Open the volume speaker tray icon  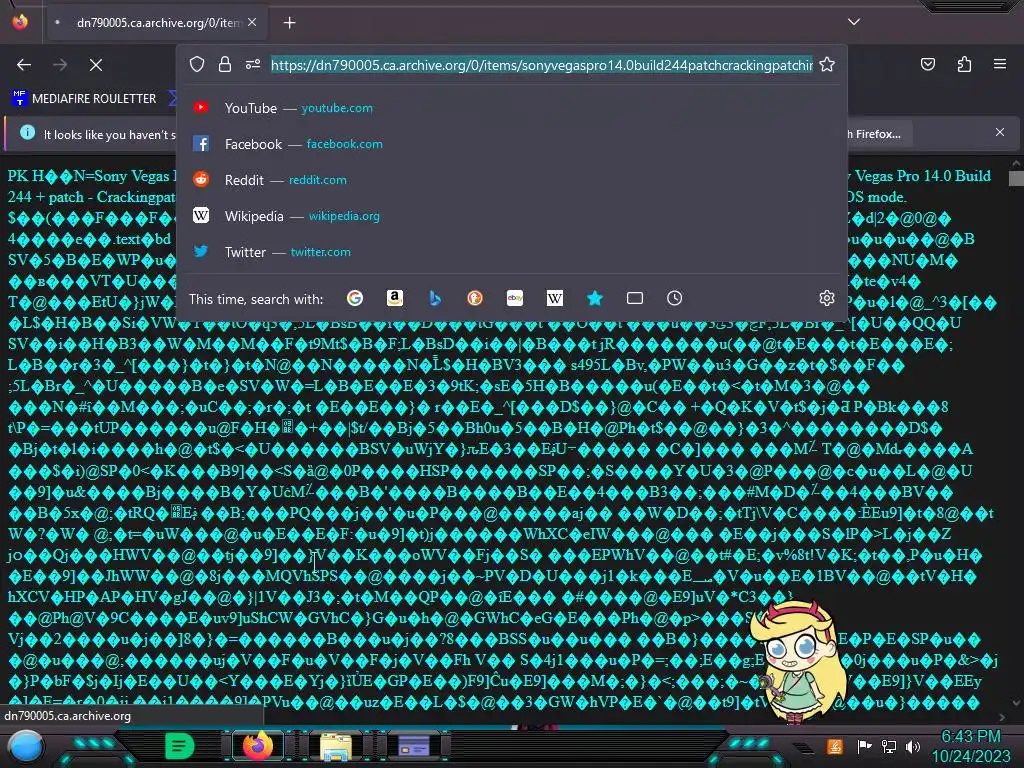913,746
